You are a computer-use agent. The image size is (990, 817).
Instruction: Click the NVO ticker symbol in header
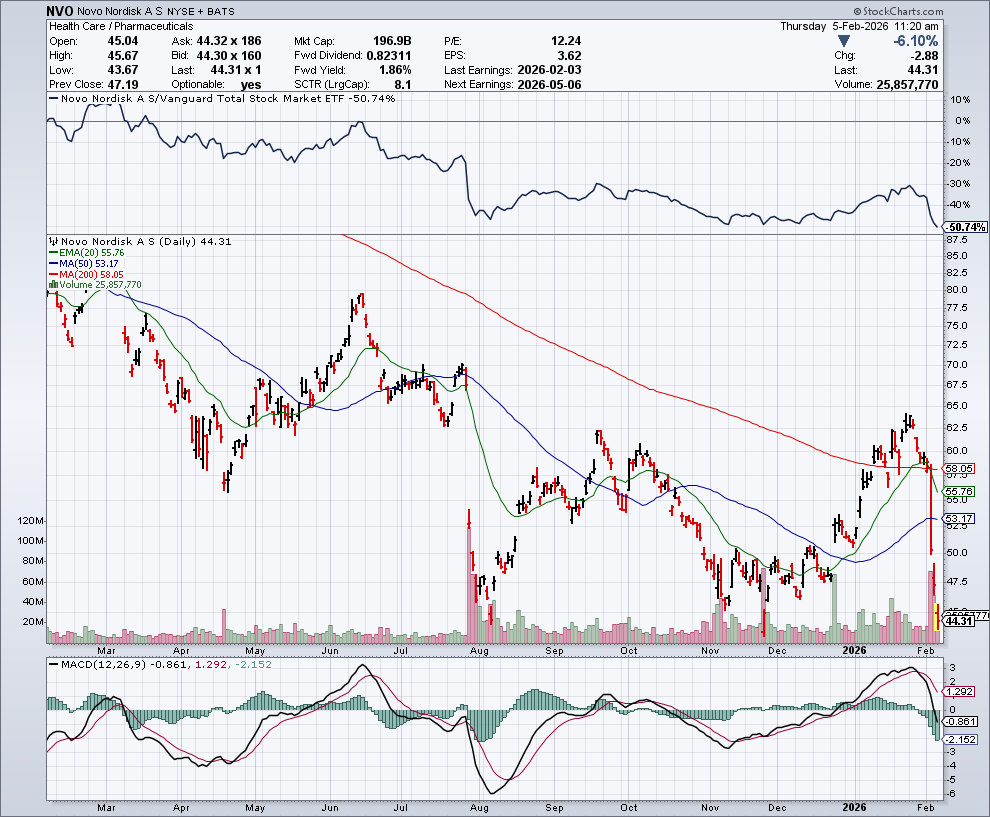pyautogui.click(x=60, y=11)
